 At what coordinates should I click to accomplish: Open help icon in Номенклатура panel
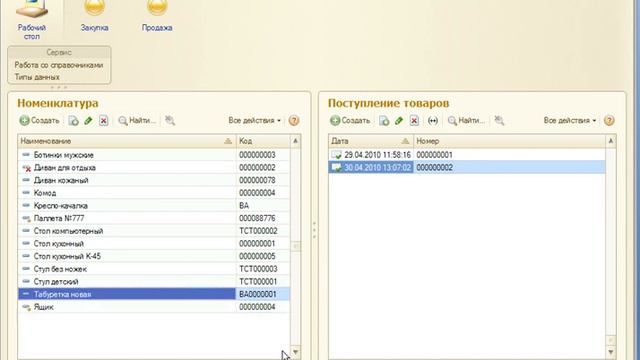click(x=294, y=120)
